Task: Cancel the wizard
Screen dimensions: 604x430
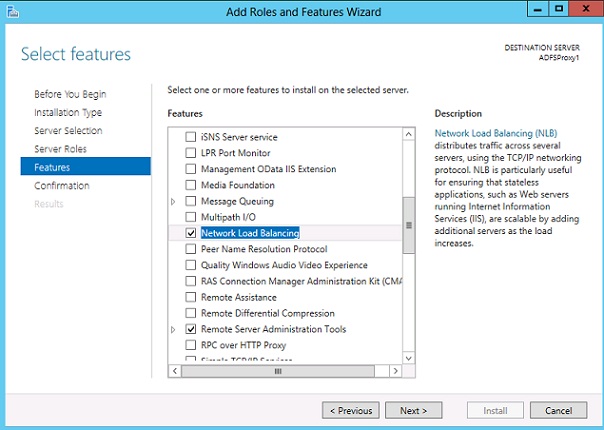Action: (x=559, y=410)
